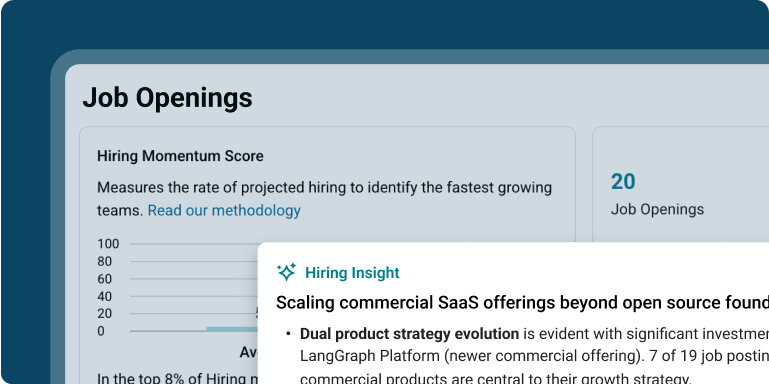Click the Hiring Insight label text
Viewport: 769px width, 384px height.
click(352, 273)
